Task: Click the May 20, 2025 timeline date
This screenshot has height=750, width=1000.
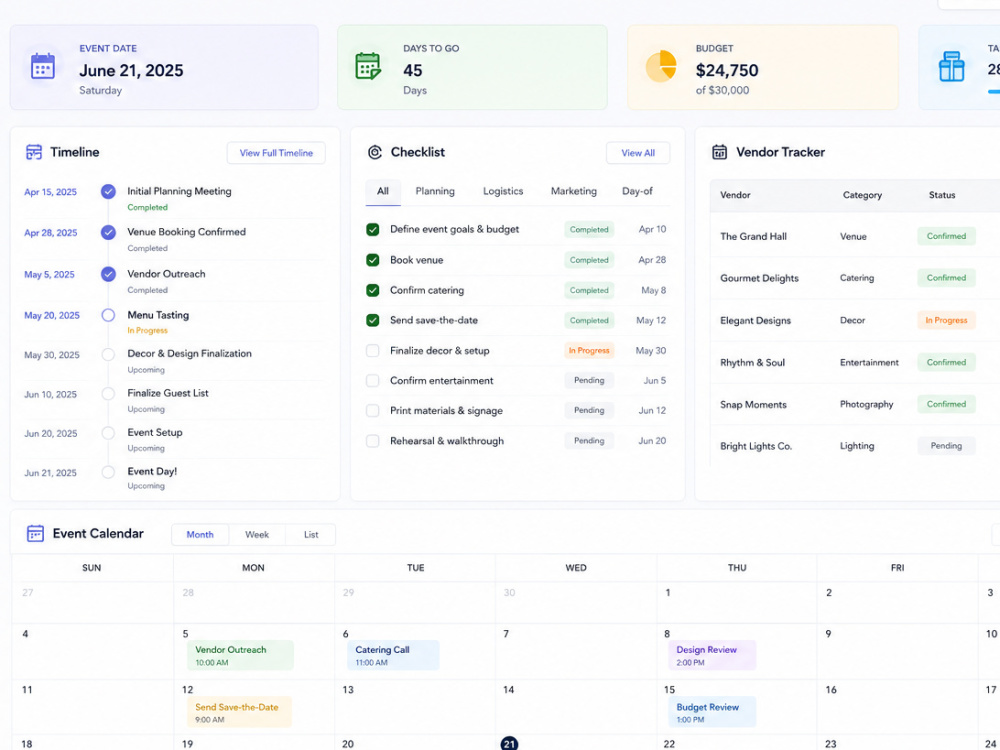Action: (52, 316)
